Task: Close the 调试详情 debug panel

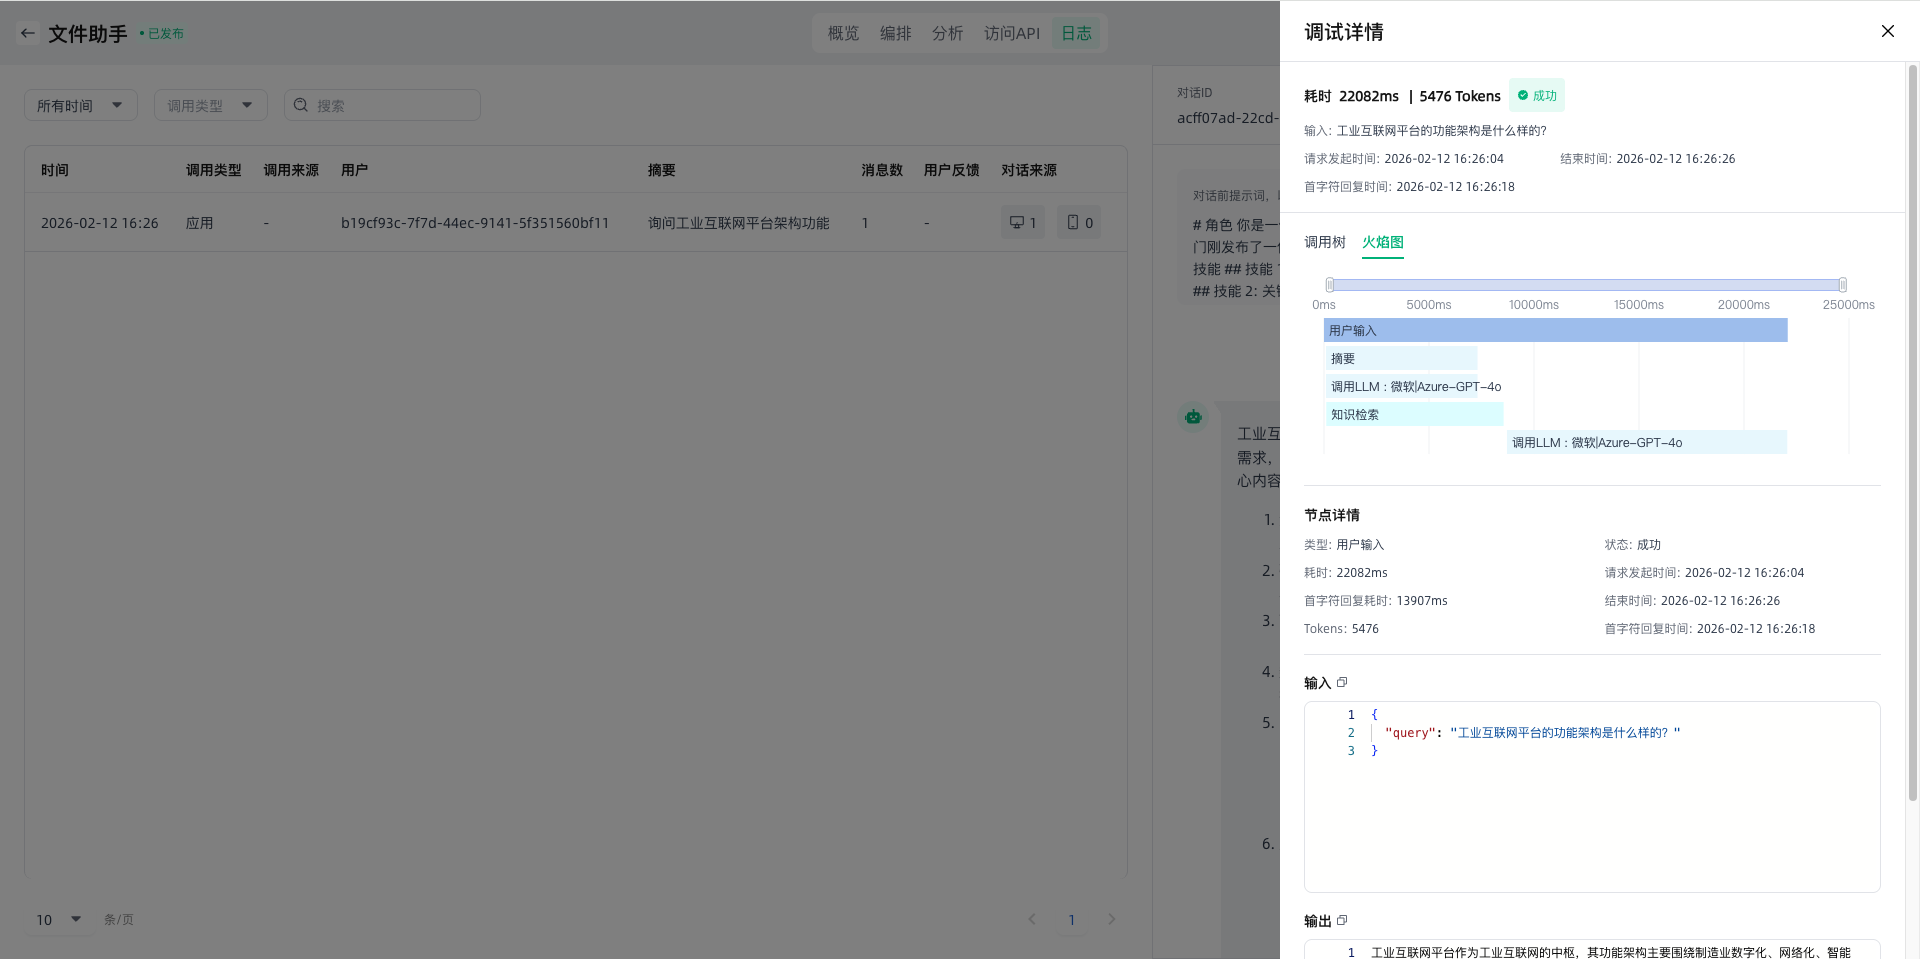Action: pyautogui.click(x=1887, y=31)
